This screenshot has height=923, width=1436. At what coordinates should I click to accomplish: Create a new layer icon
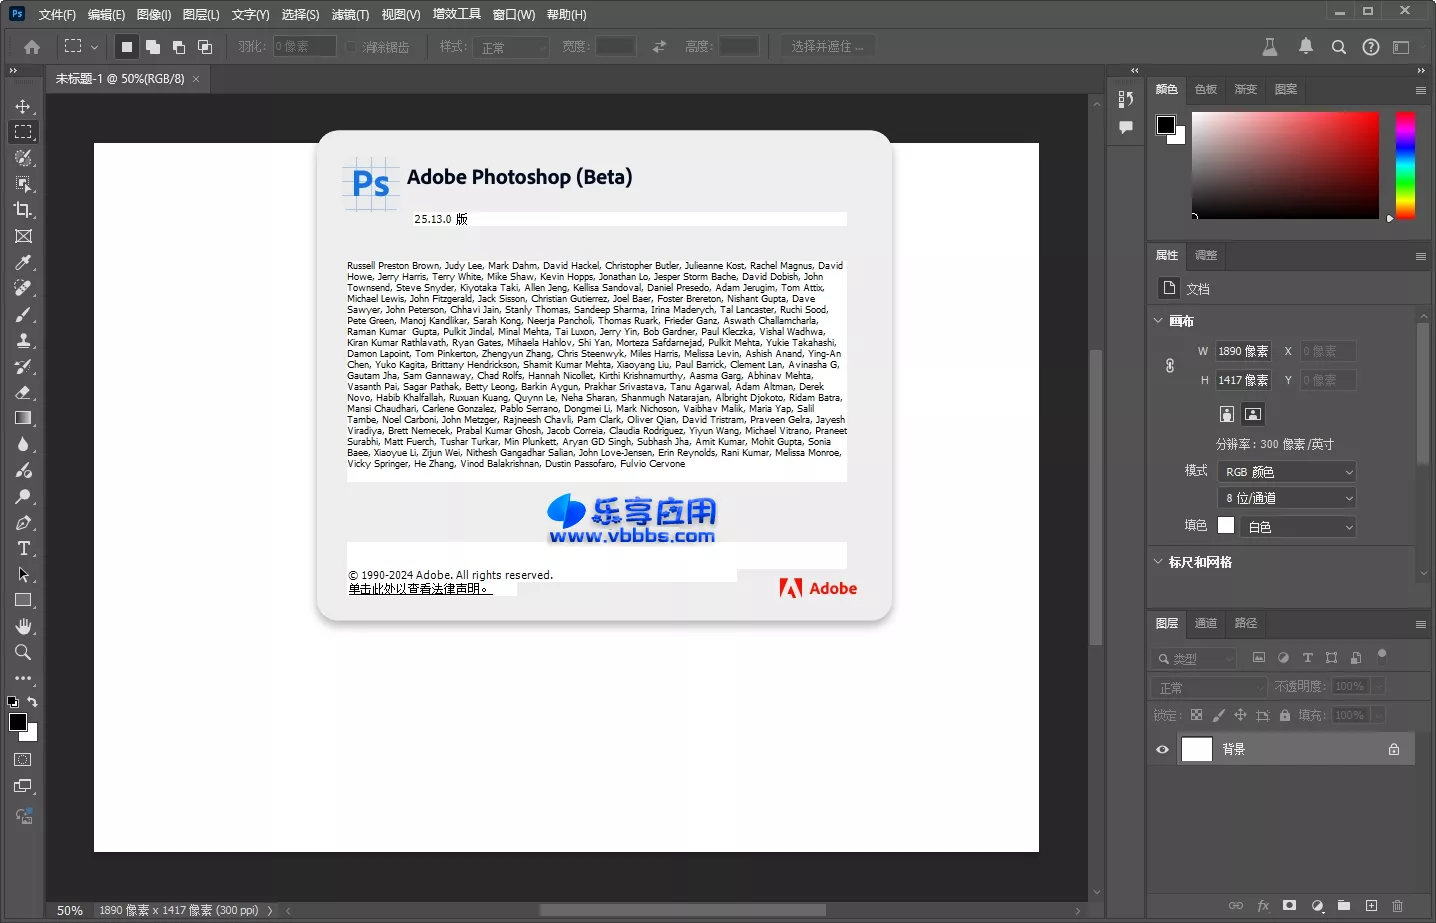pyautogui.click(x=1371, y=905)
